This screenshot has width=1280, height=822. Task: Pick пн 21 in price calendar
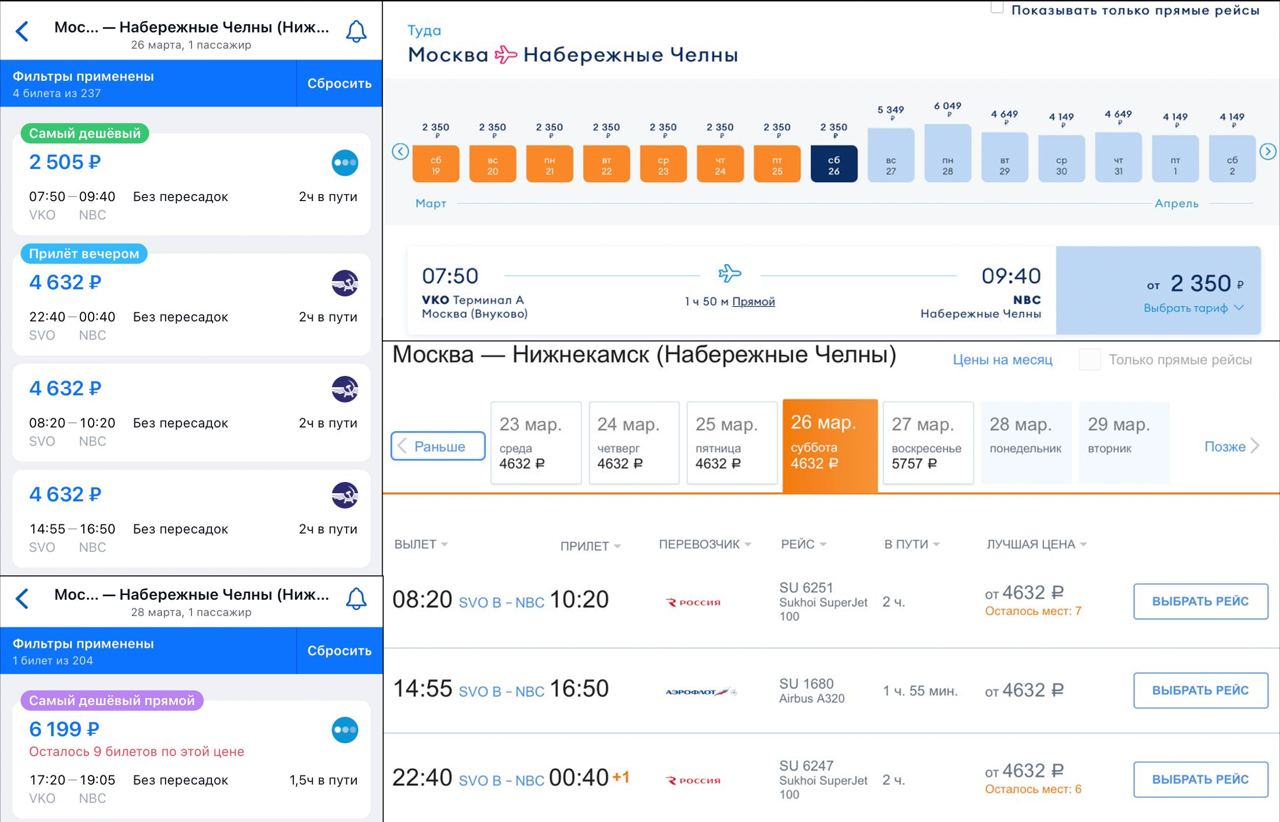pos(550,164)
